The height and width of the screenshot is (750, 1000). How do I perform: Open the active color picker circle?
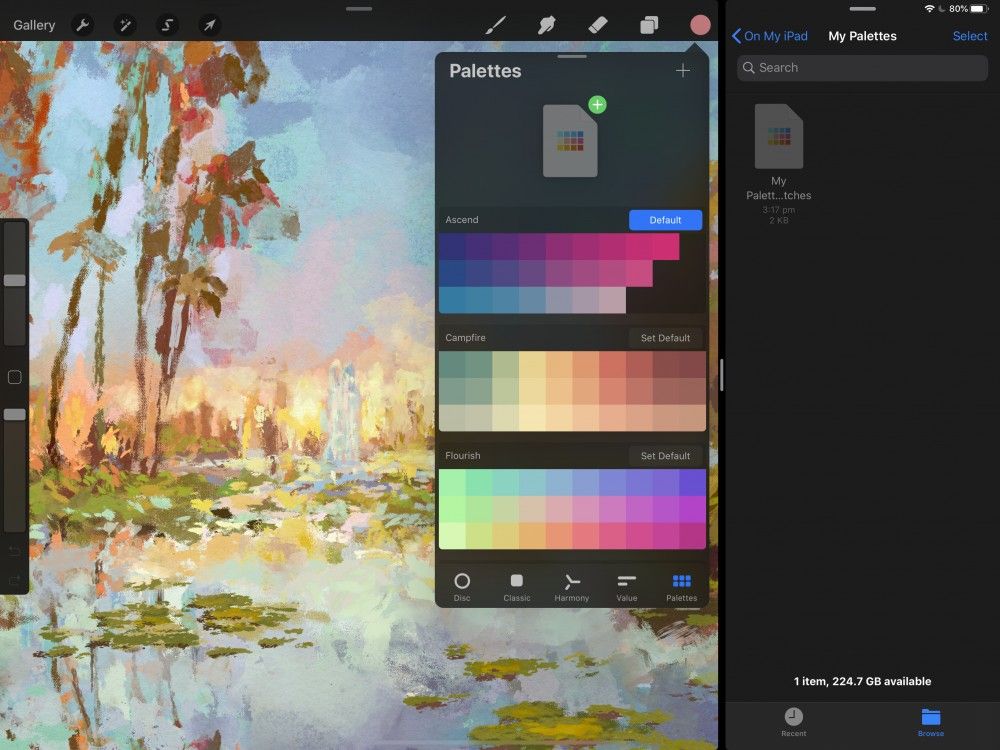point(700,24)
